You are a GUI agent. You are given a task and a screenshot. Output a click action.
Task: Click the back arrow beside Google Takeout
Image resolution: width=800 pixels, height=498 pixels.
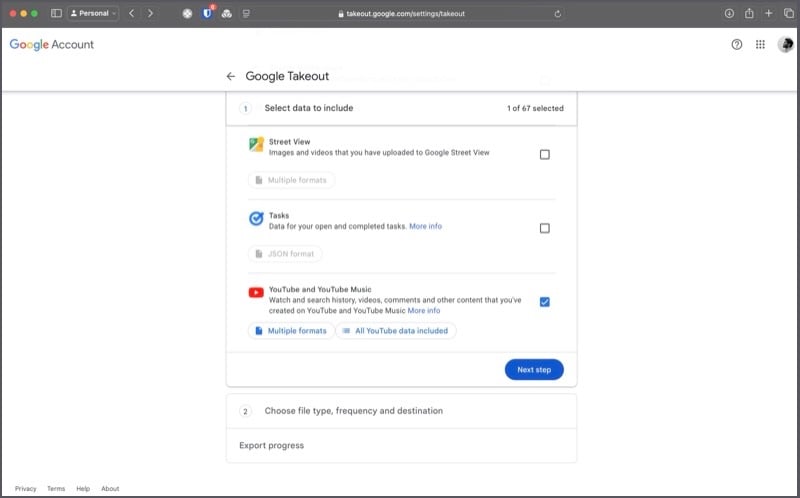coord(231,76)
